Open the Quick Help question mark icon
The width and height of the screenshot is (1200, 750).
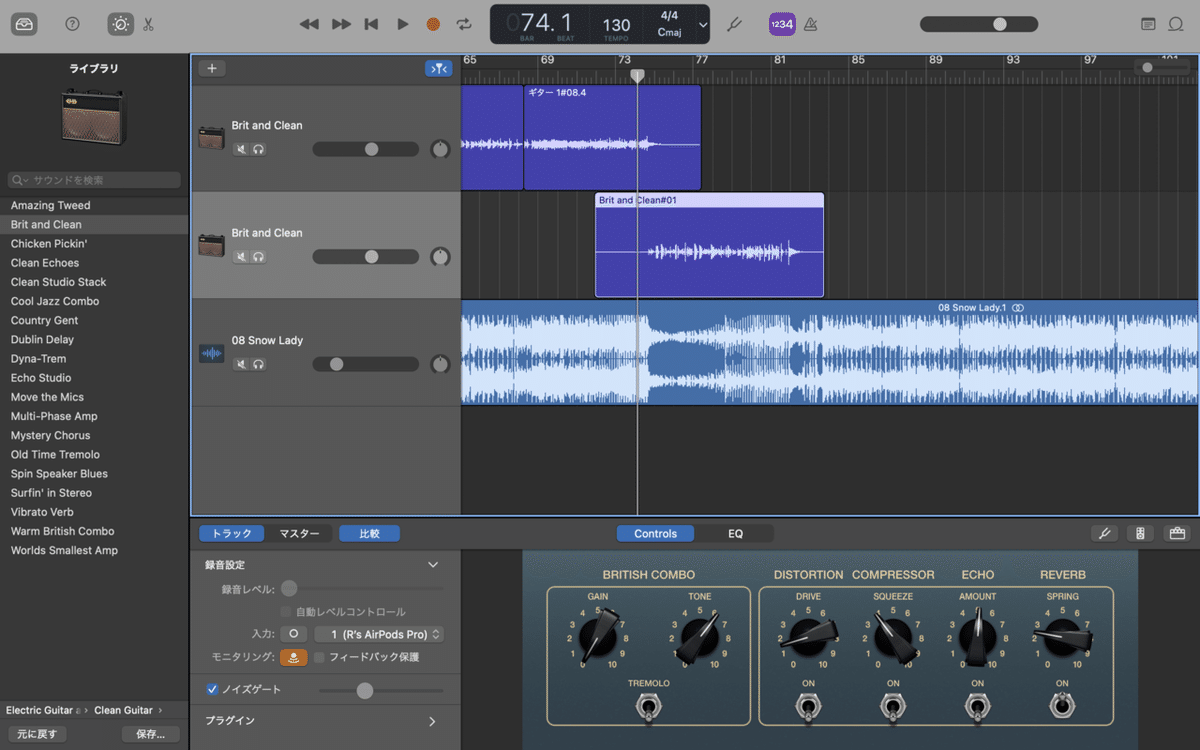tap(72, 24)
